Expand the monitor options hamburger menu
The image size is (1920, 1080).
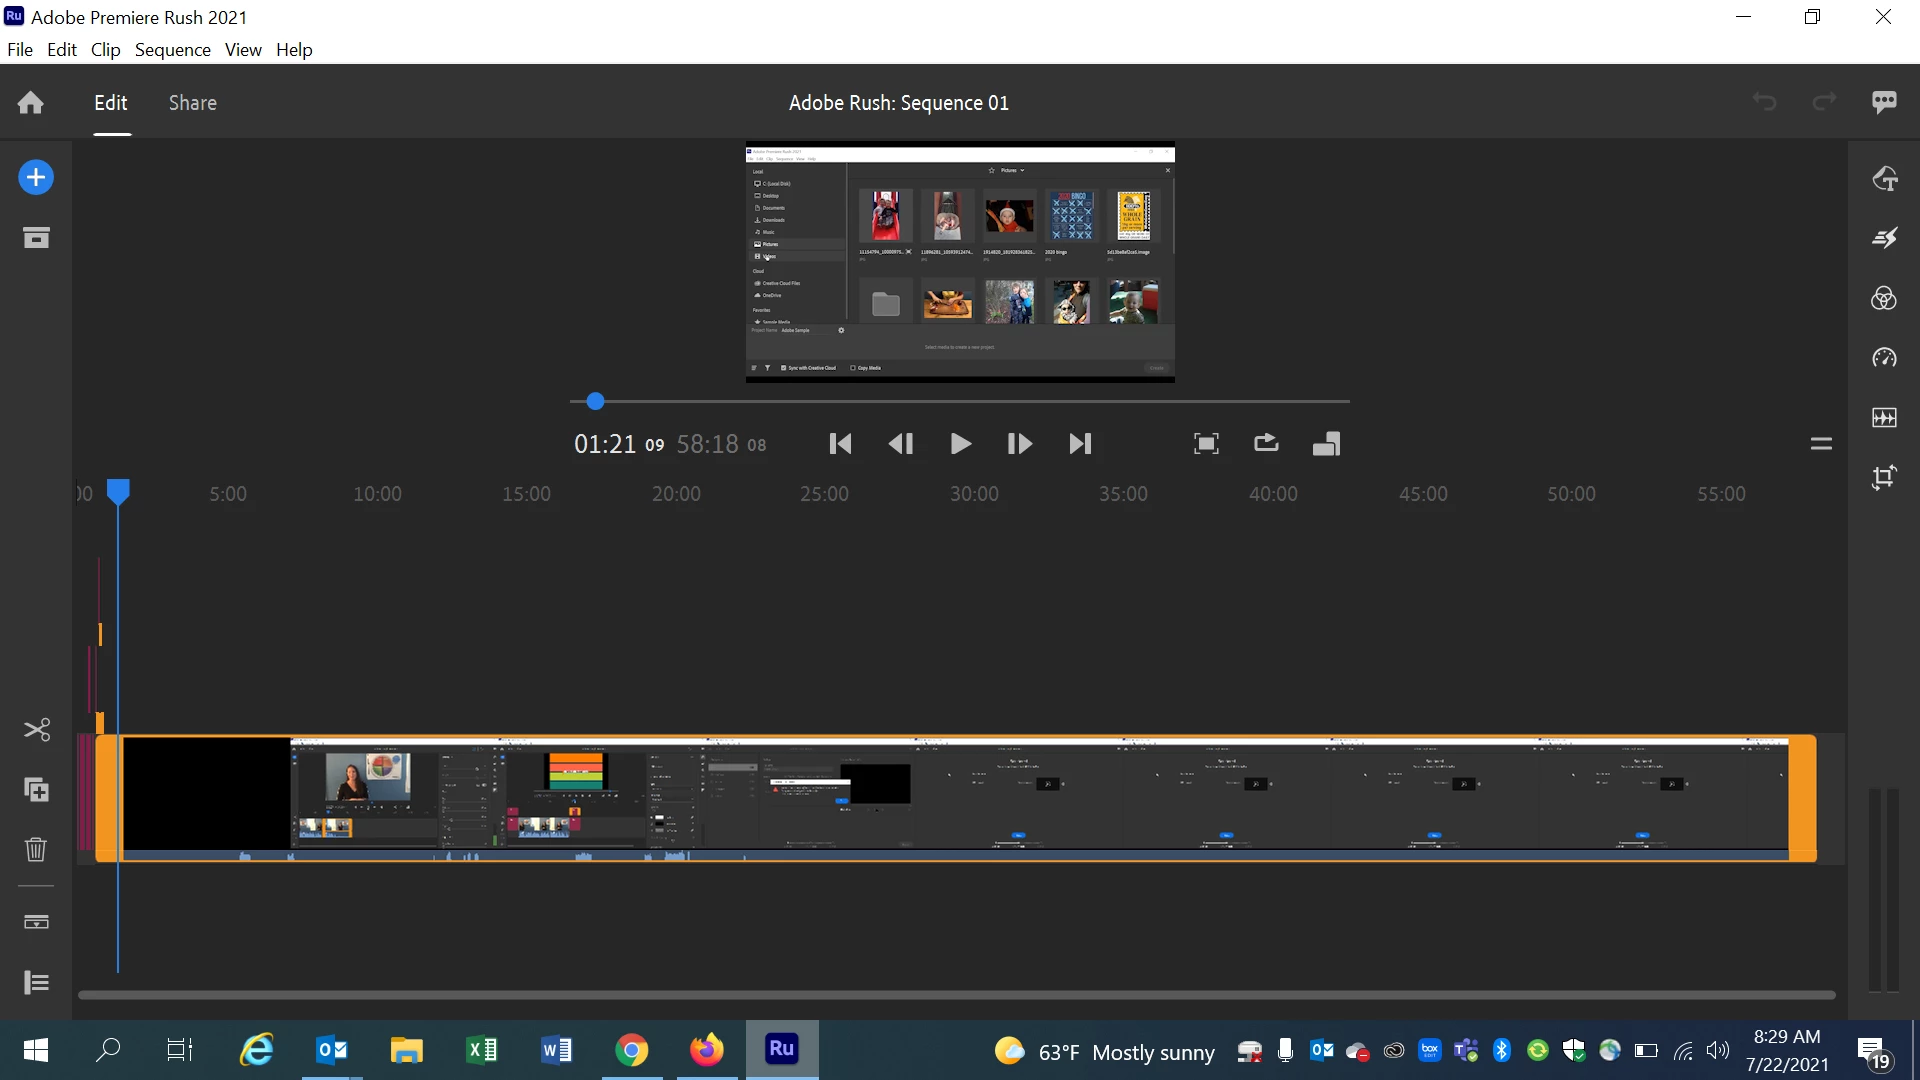click(x=1821, y=444)
